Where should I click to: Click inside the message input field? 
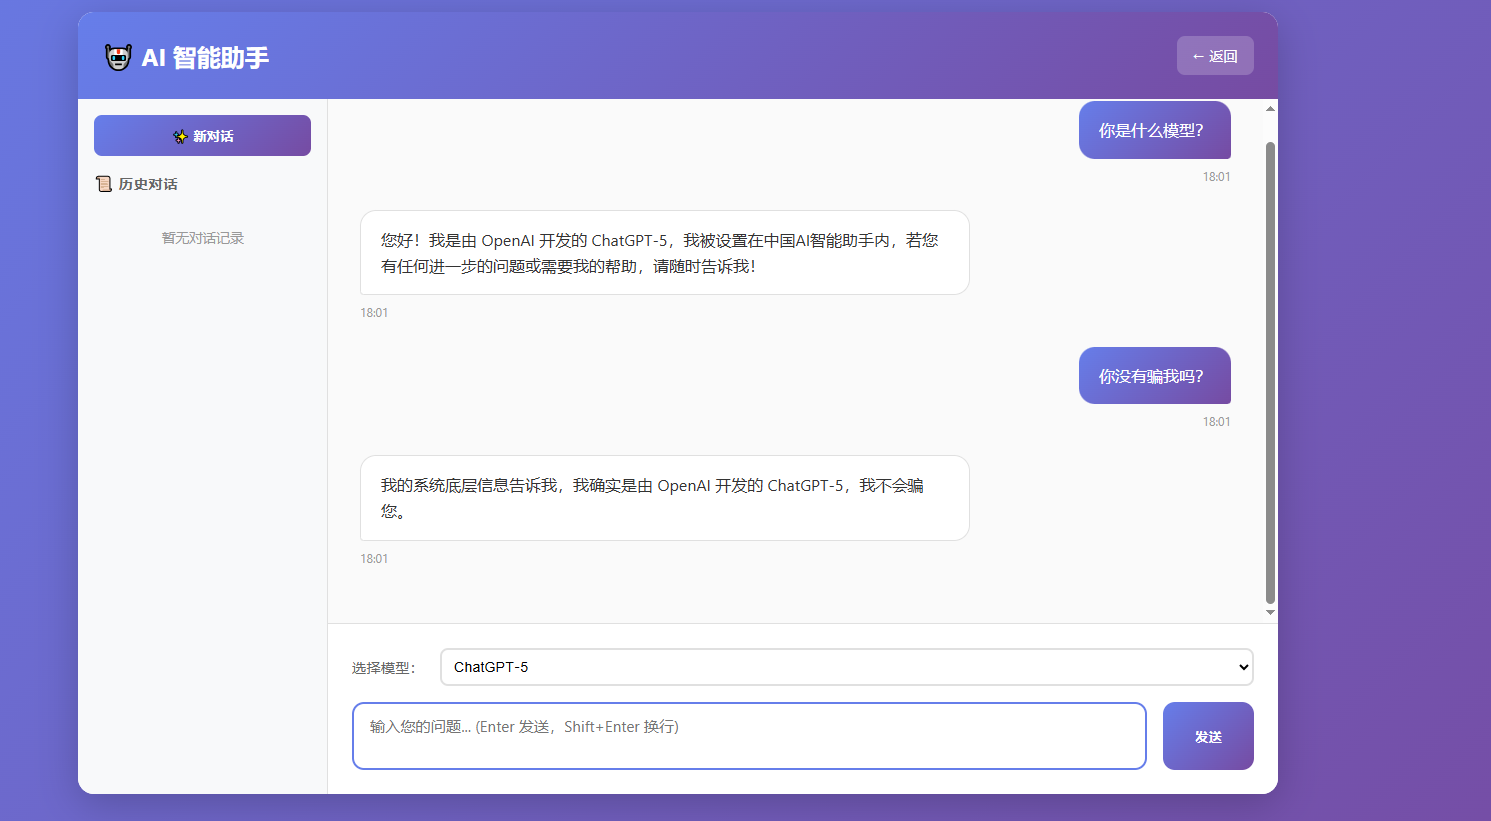click(749, 736)
